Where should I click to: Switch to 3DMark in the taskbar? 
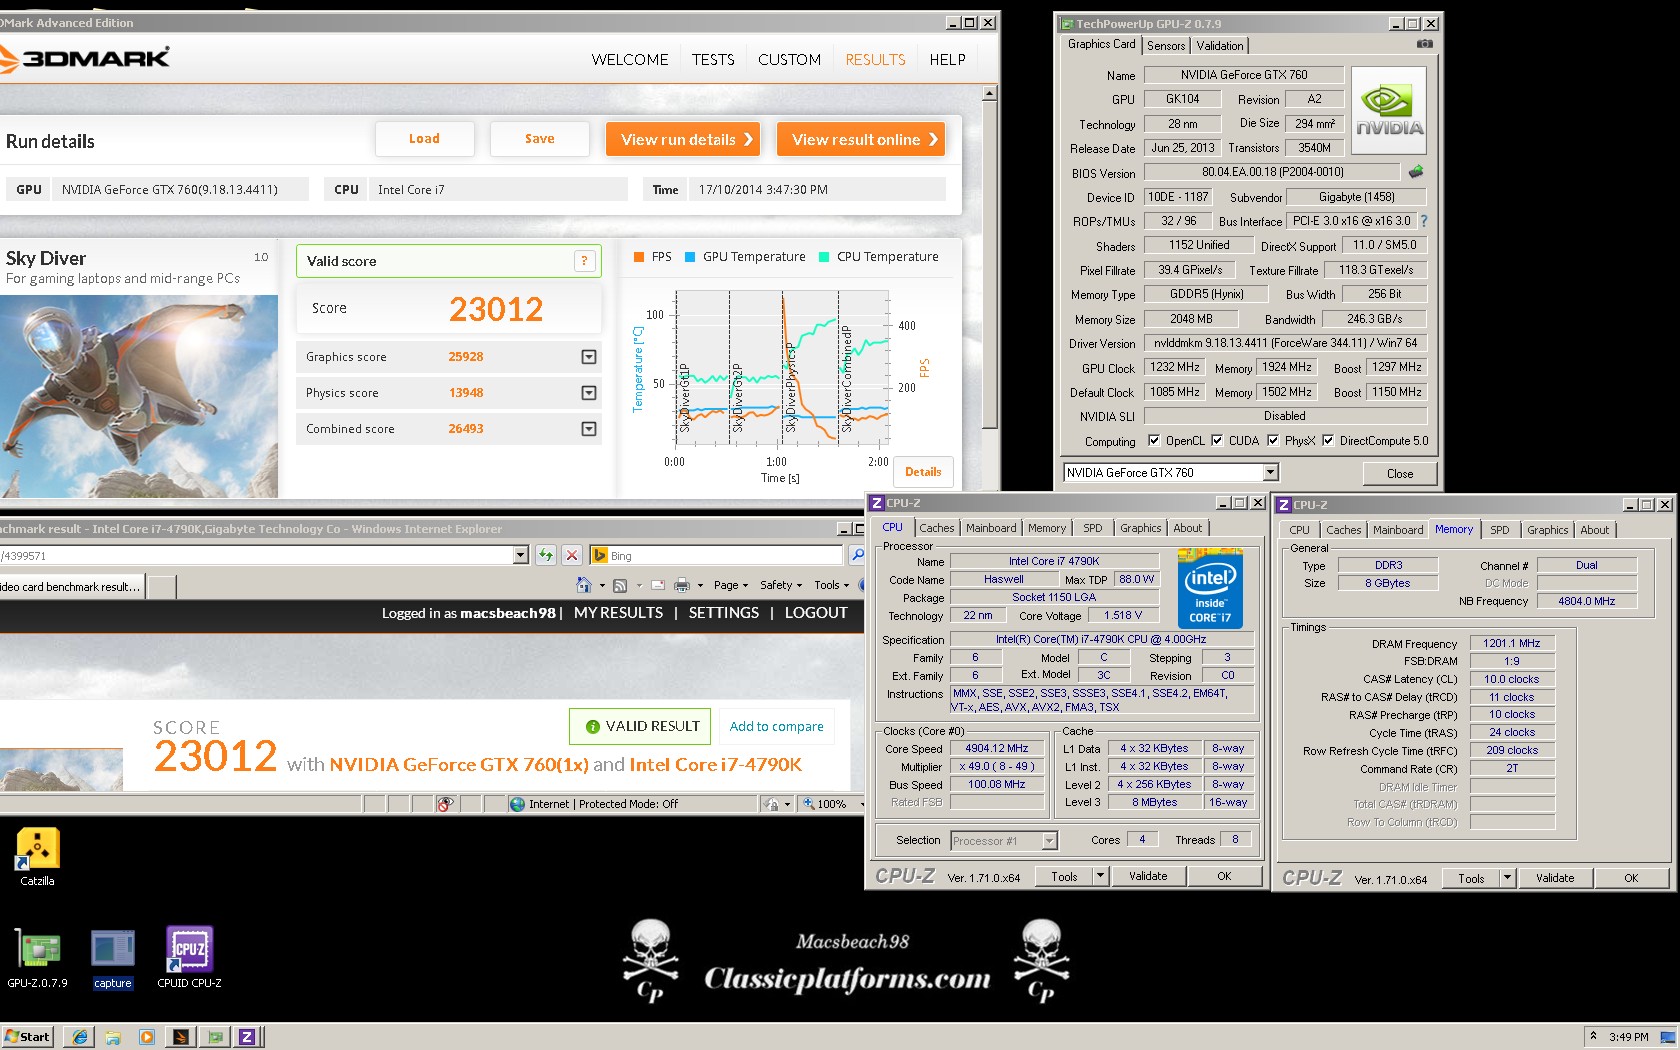(x=181, y=1037)
